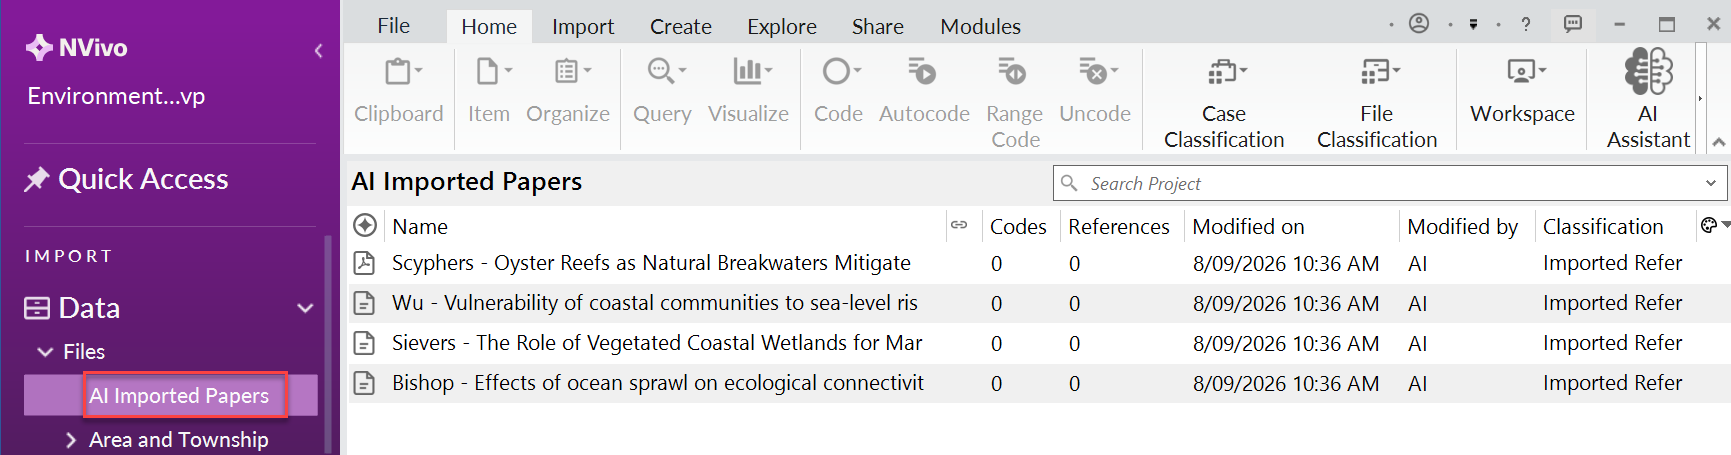The image size is (1731, 455).
Task: Click the Environment...vp project name
Action: pos(116,96)
